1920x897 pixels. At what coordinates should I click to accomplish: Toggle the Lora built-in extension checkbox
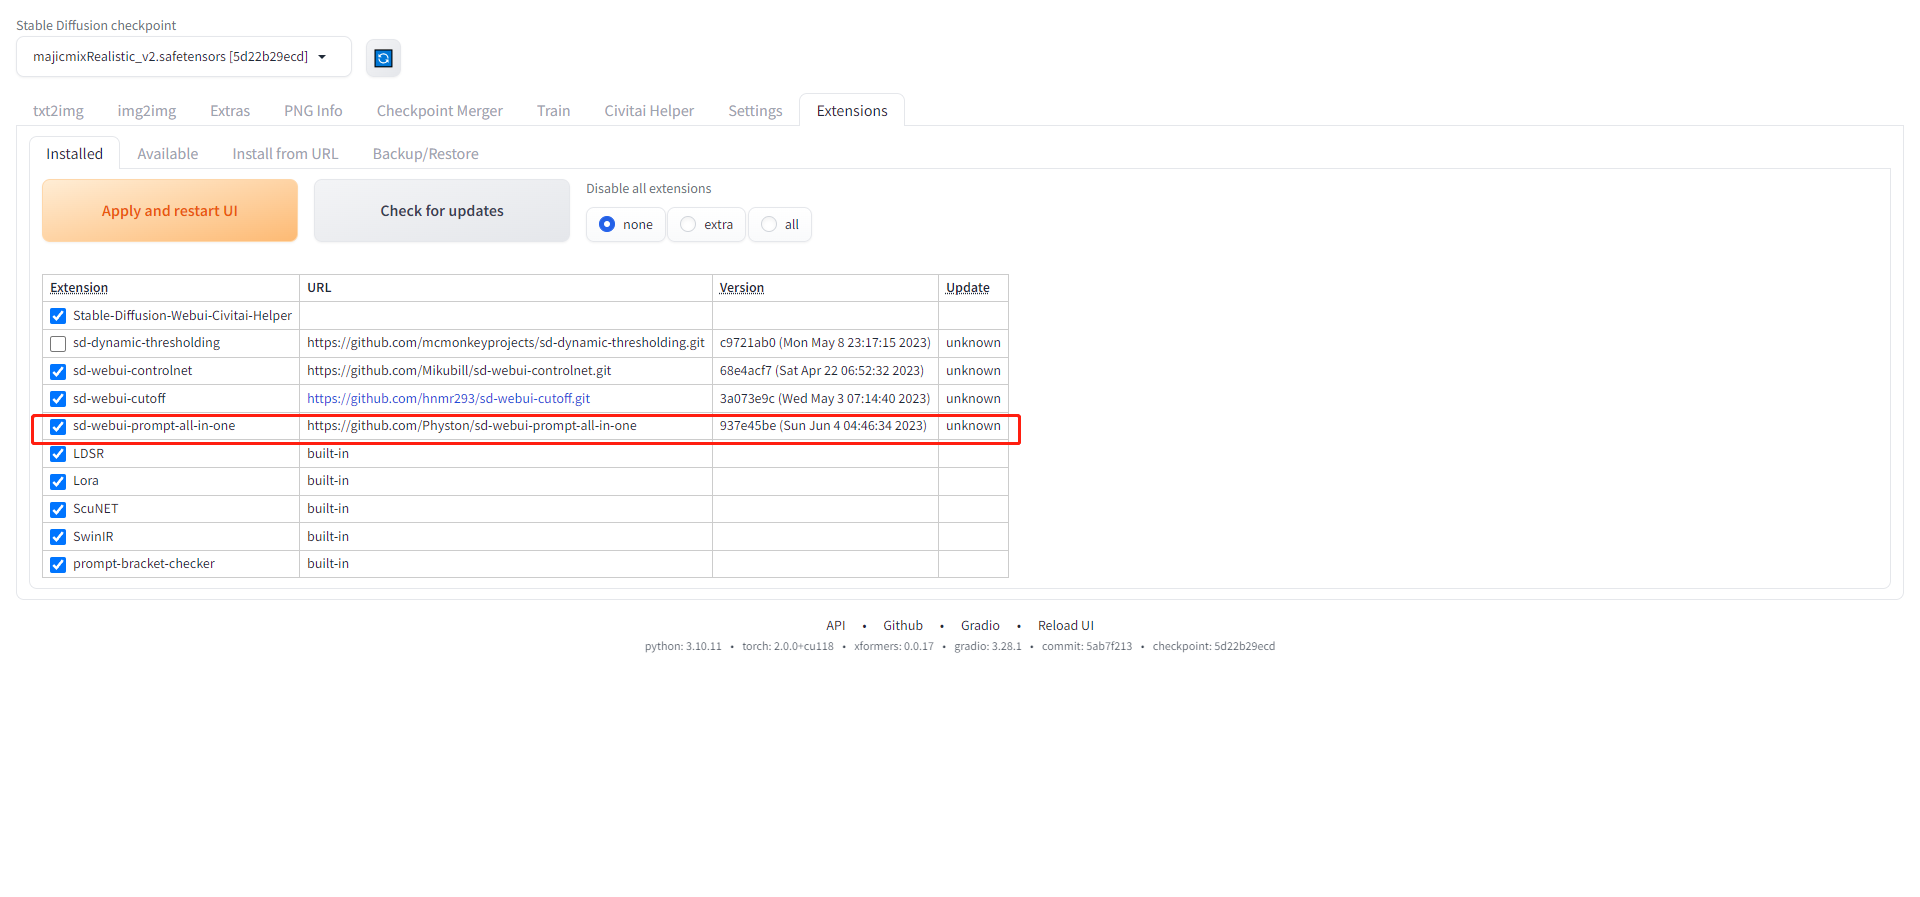(58, 482)
